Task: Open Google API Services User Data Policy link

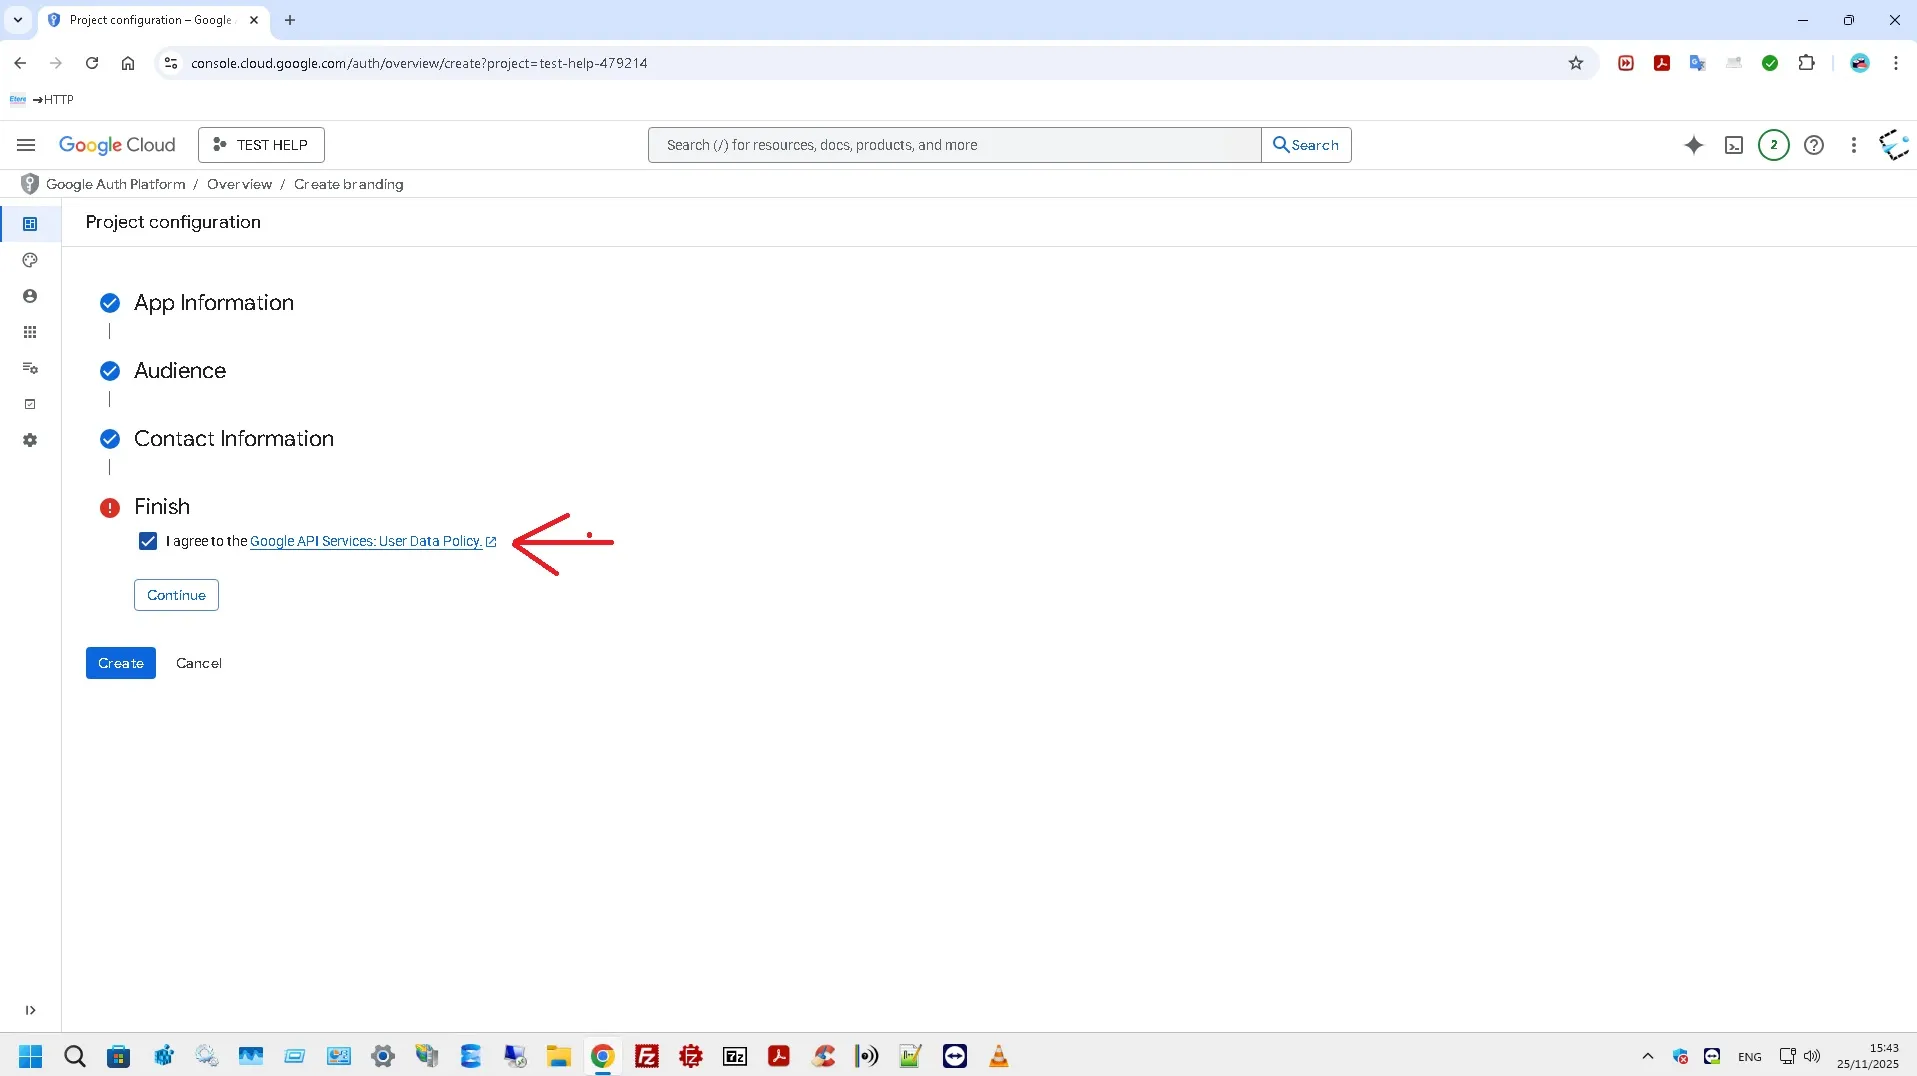Action: (x=366, y=541)
